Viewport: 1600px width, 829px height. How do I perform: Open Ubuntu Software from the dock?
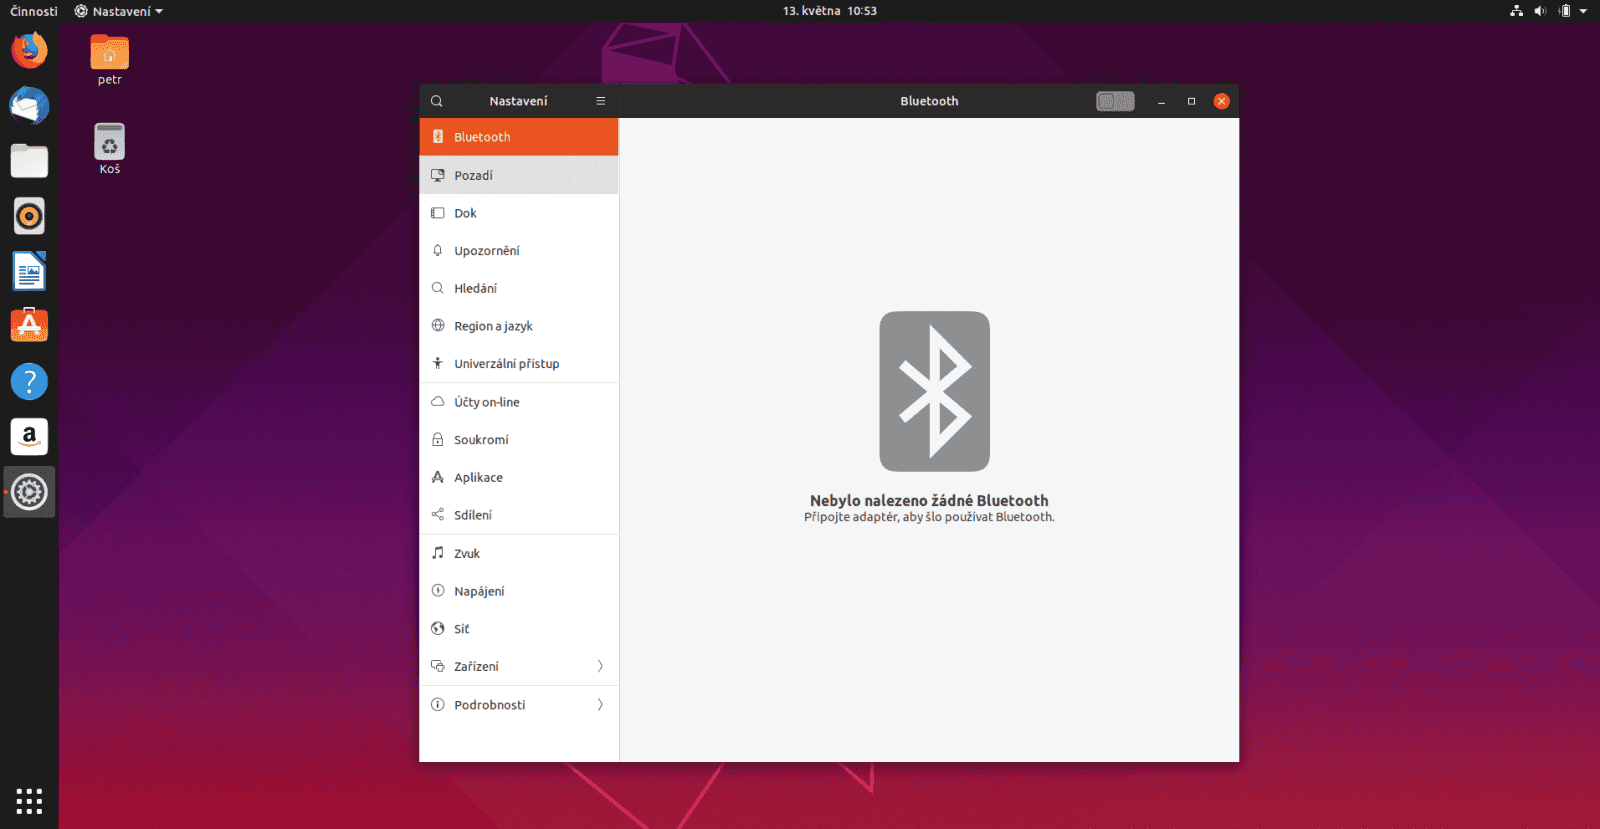pyautogui.click(x=29, y=326)
